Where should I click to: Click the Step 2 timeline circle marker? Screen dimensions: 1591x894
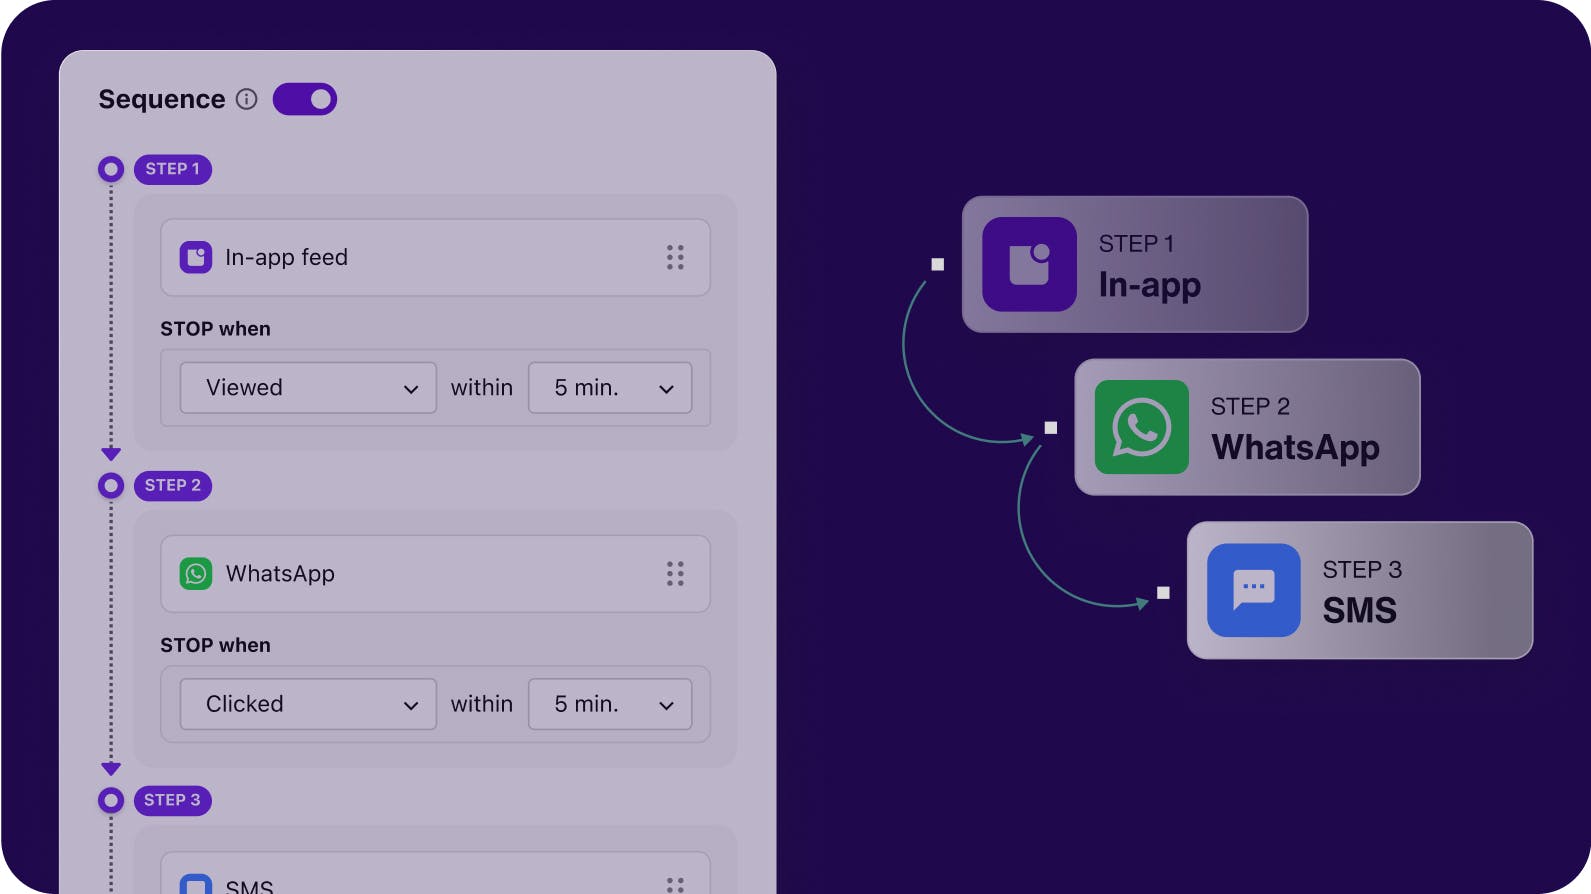click(111, 485)
